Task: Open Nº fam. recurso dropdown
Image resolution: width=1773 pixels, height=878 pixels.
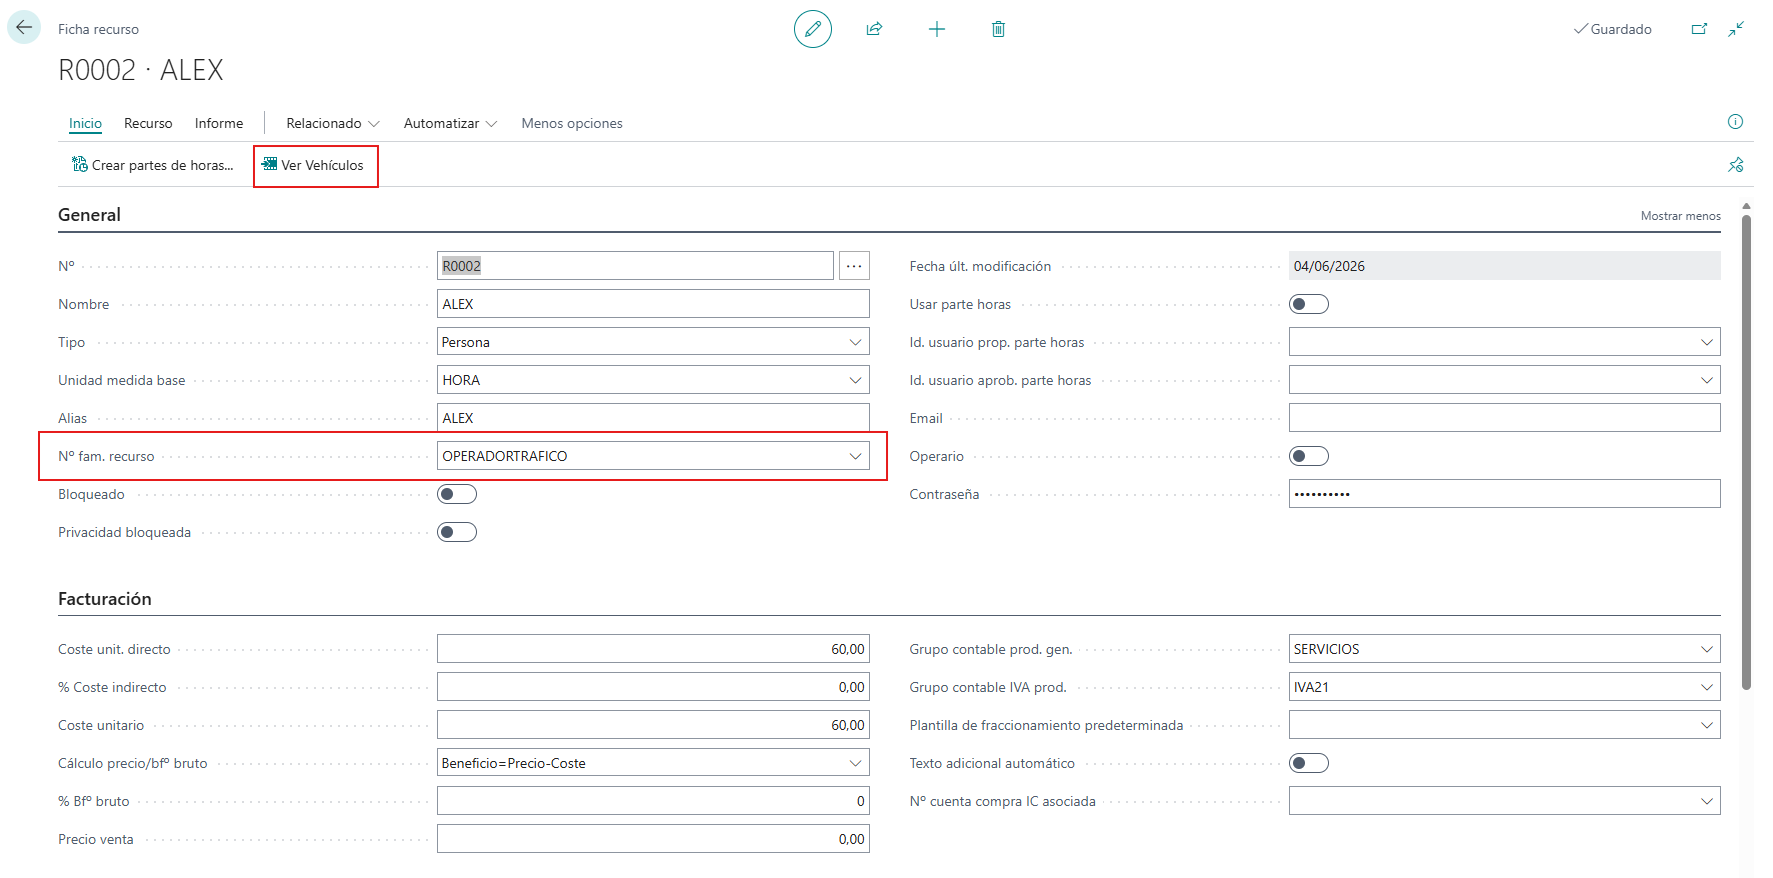Action: [855, 456]
